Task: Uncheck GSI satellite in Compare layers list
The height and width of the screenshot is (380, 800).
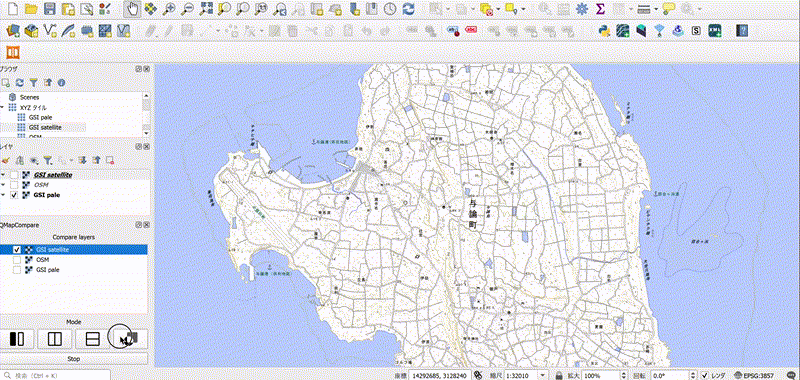Action: (x=17, y=249)
